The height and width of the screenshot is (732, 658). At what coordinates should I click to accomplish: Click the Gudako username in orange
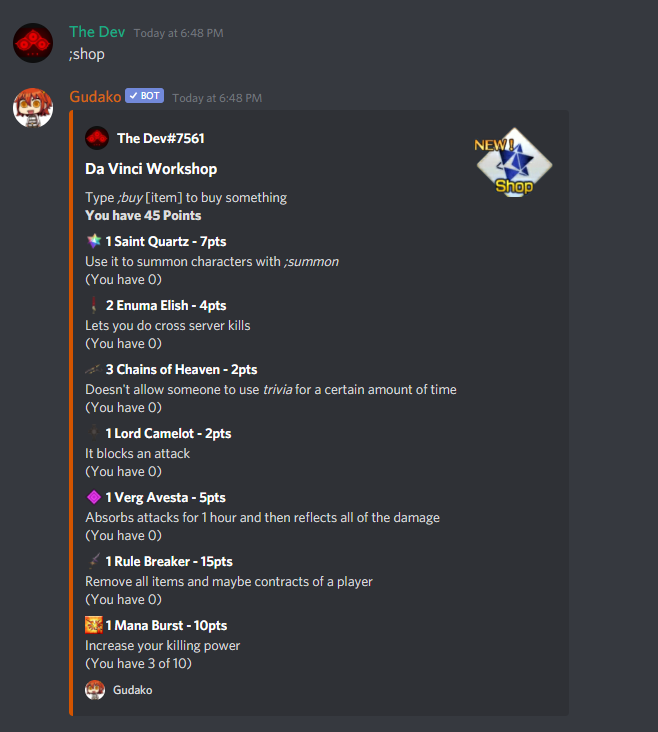pyautogui.click(x=95, y=97)
